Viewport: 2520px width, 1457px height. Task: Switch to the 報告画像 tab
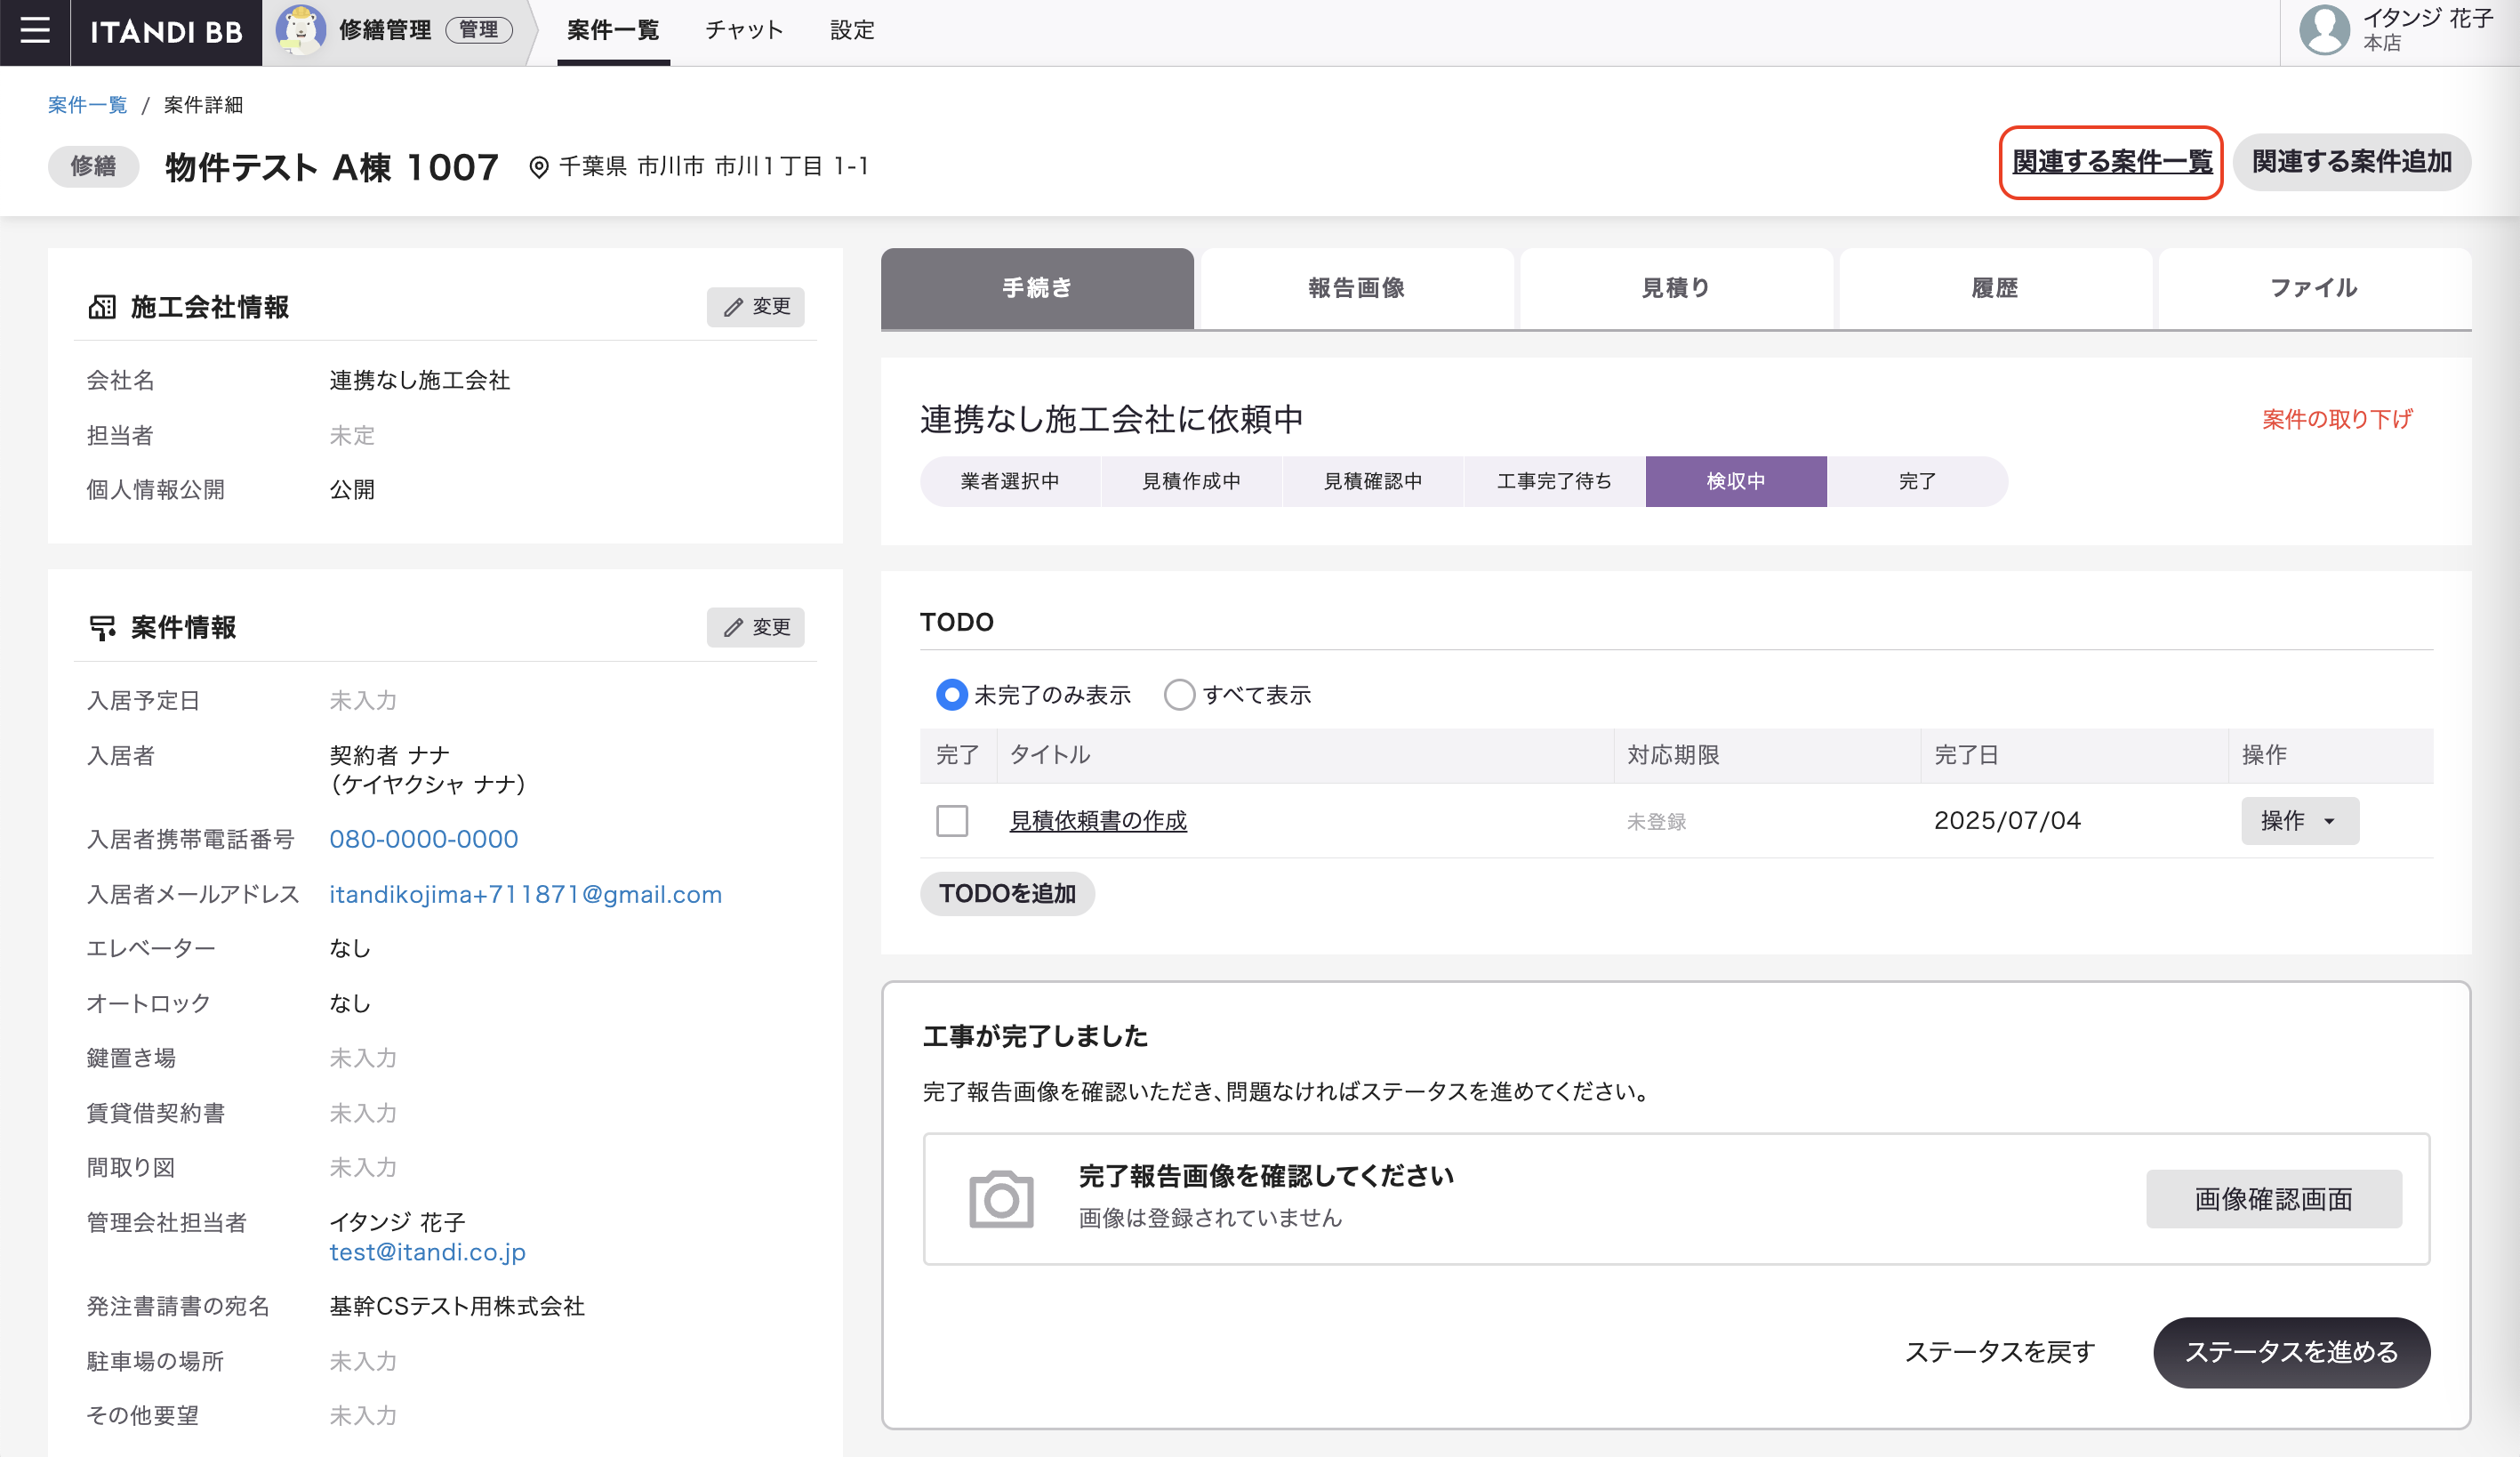click(1356, 288)
